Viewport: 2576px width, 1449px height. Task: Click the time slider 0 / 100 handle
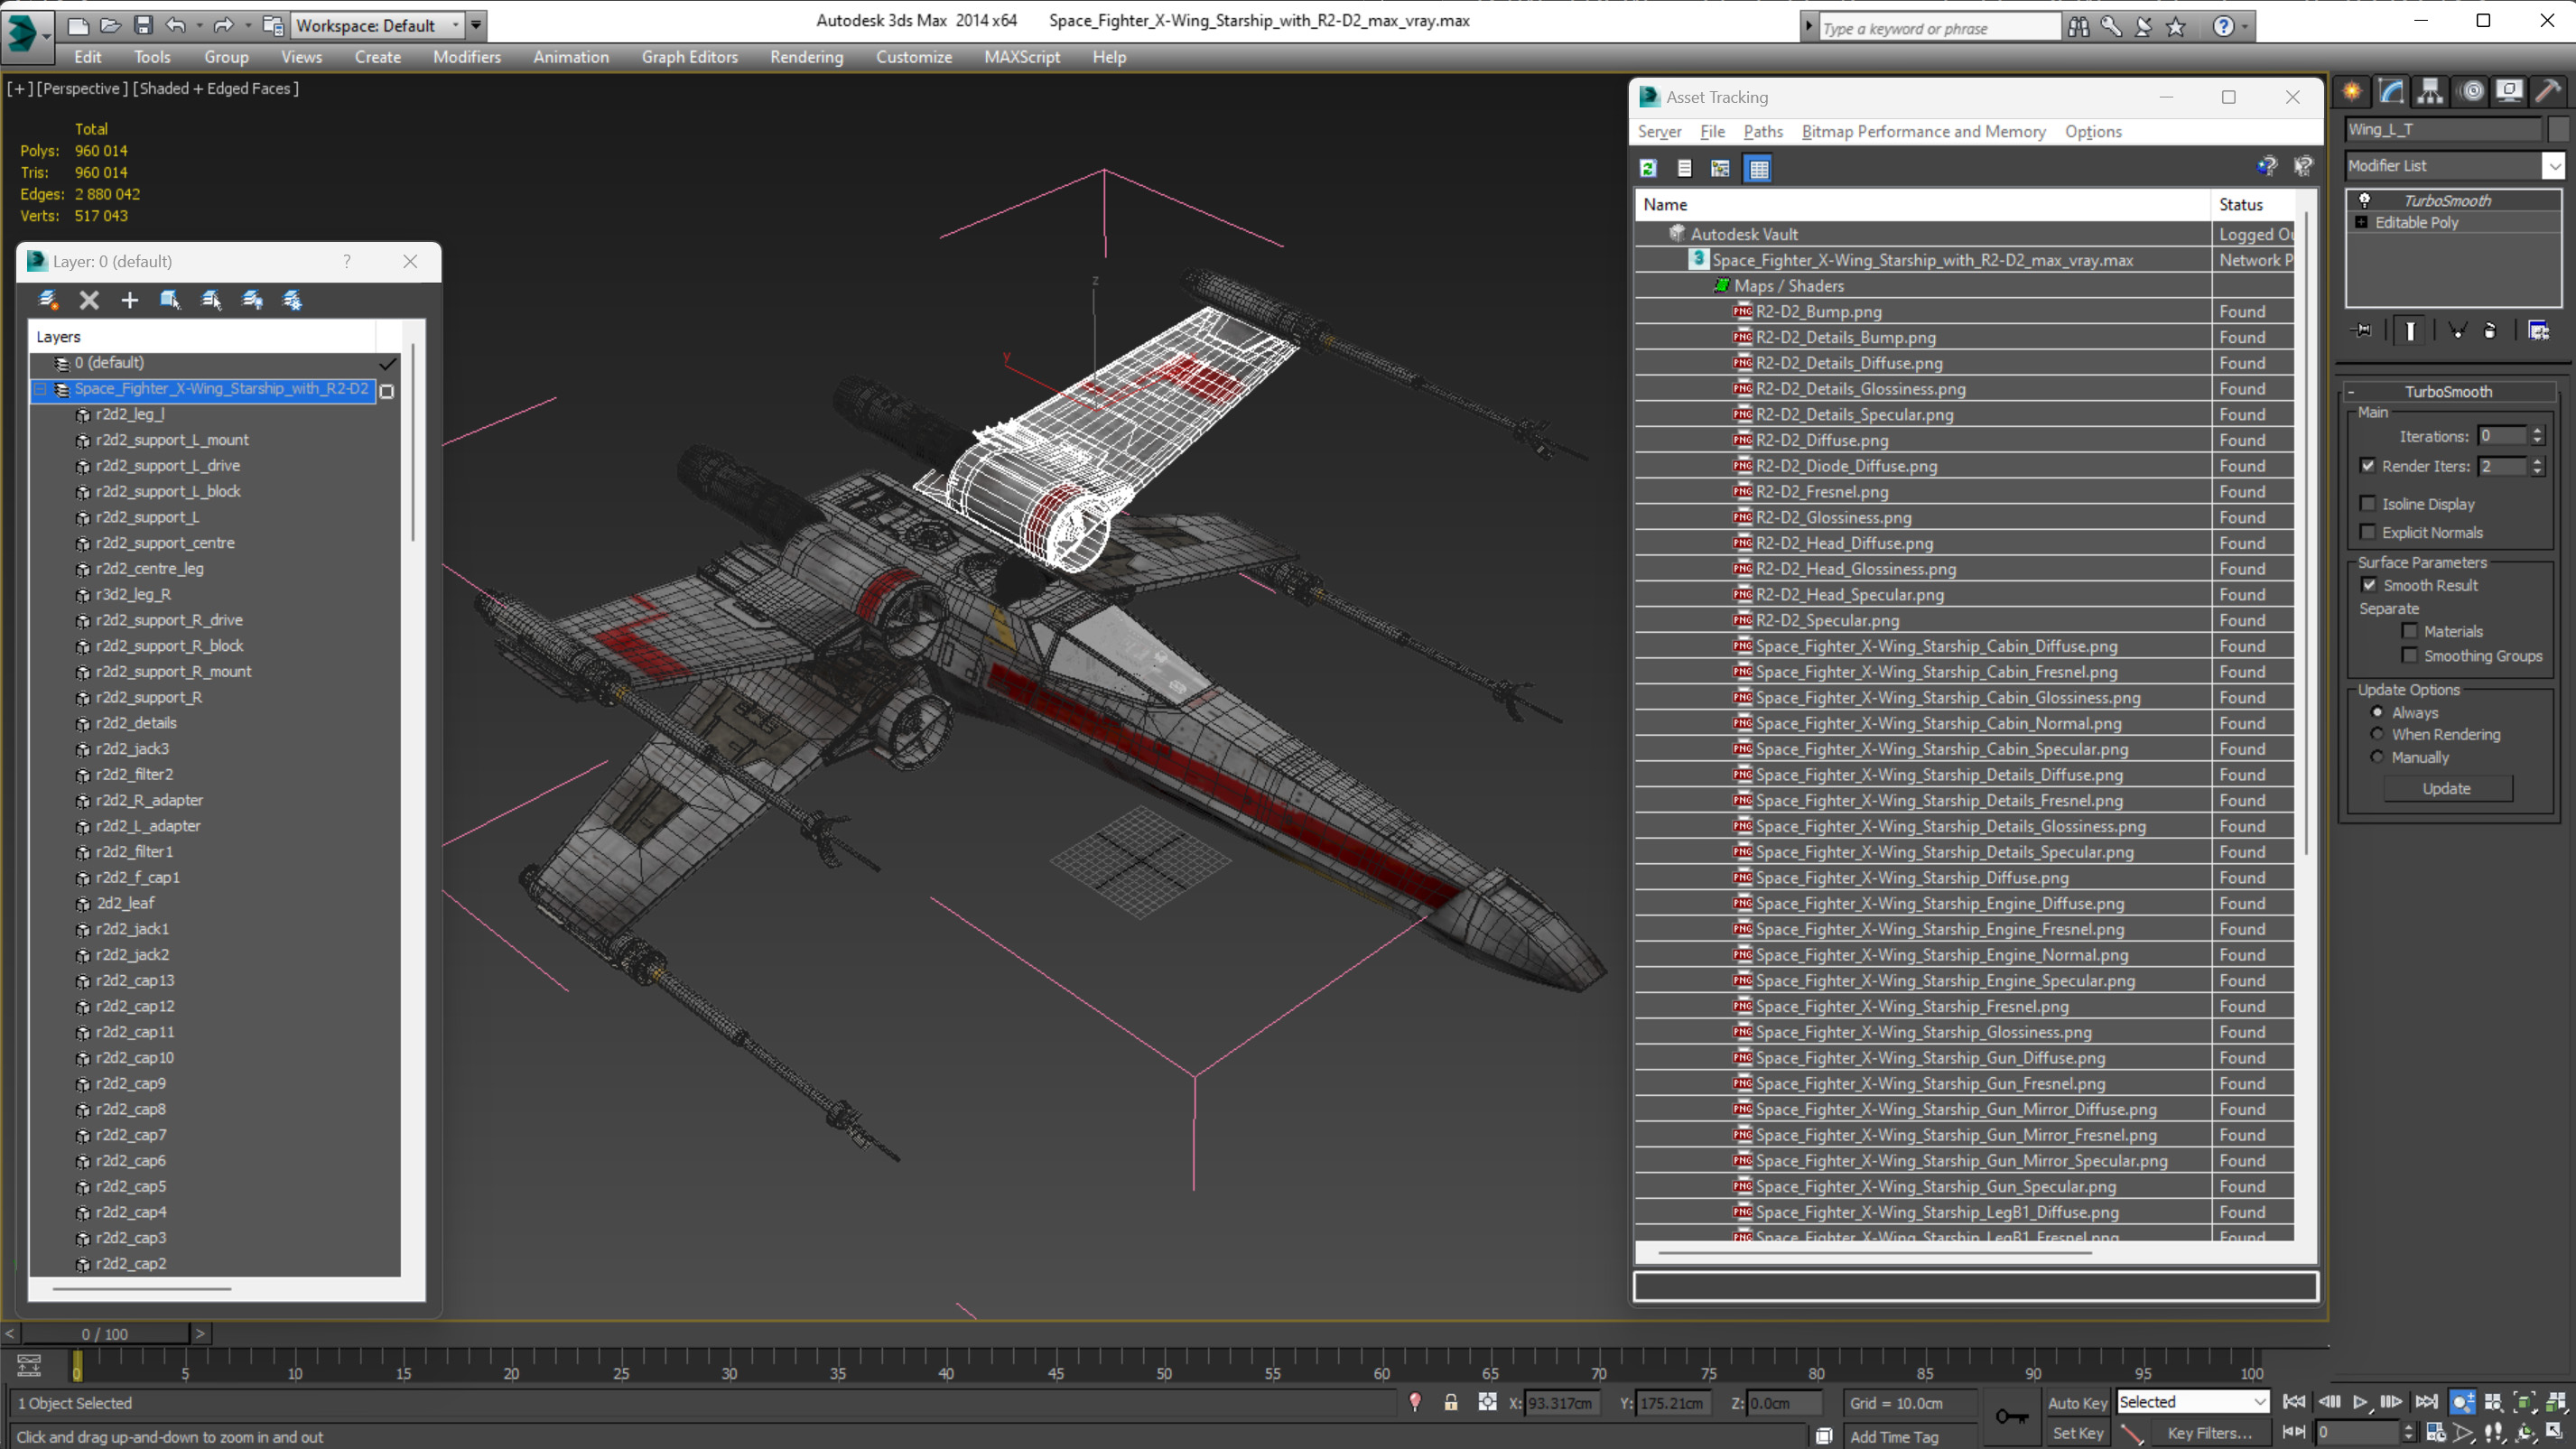coord(105,1334)
